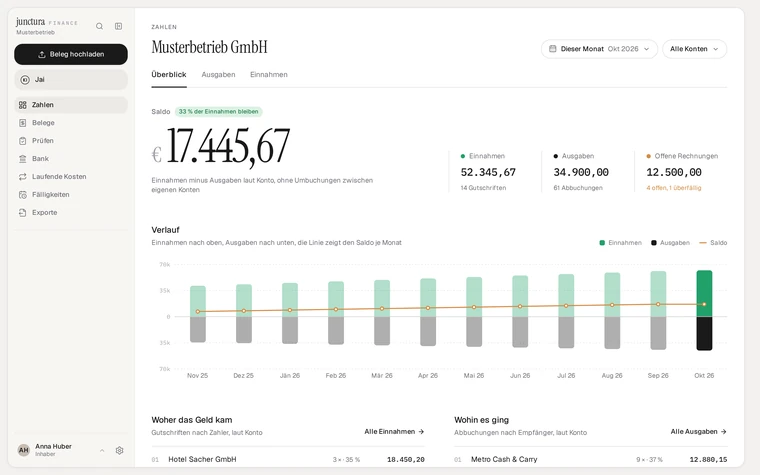Open the Alle Einnahmen link
Viewport: 760px width, 475px height.
394,431
